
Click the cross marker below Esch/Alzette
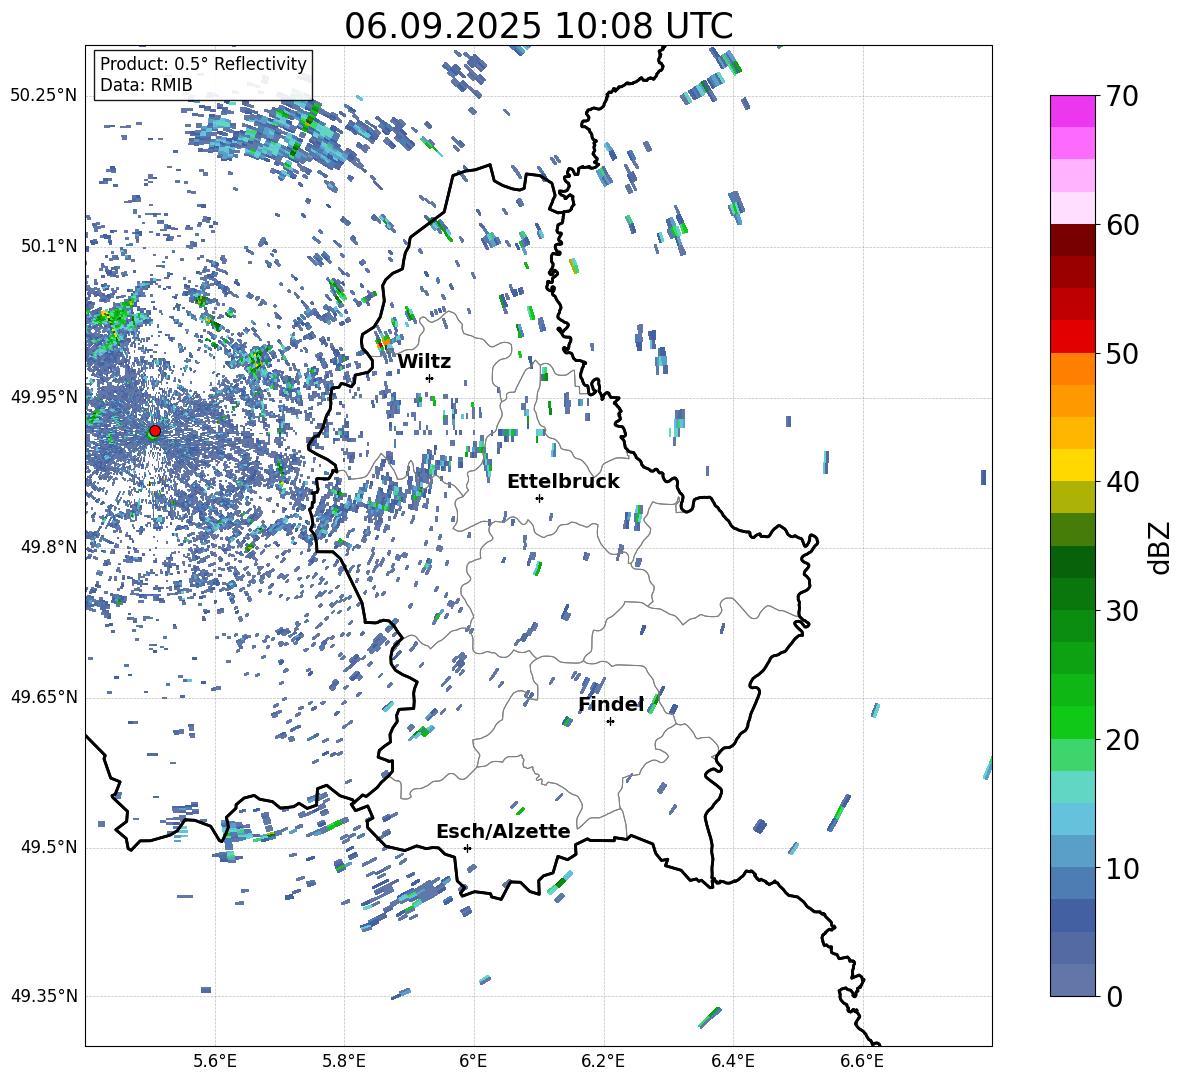467,848
